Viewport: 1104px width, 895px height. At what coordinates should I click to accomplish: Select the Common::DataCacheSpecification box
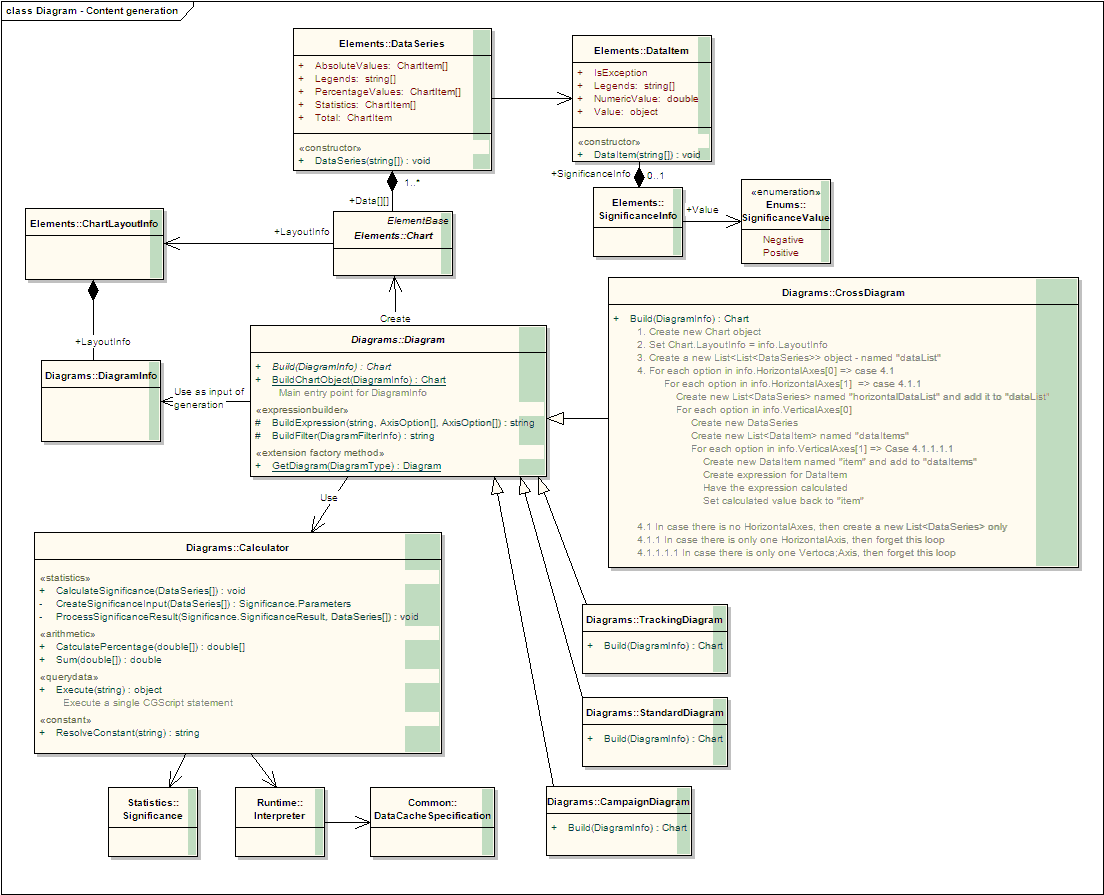click(x=432, y=809)
